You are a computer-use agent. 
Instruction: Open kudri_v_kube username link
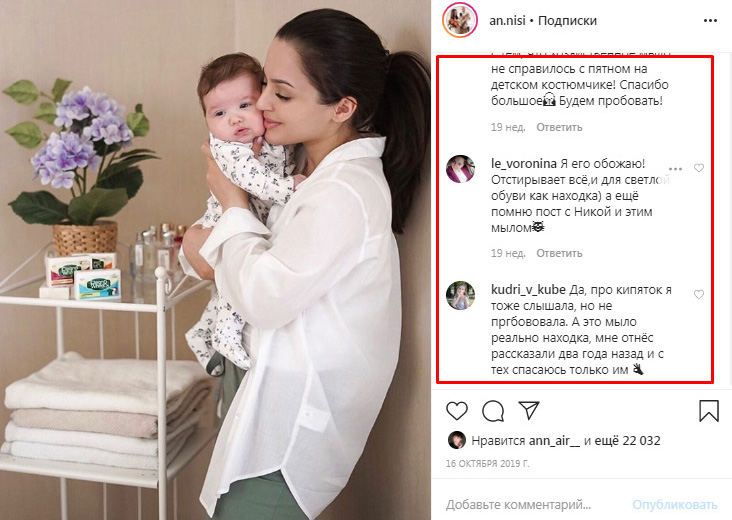point(528,290)
